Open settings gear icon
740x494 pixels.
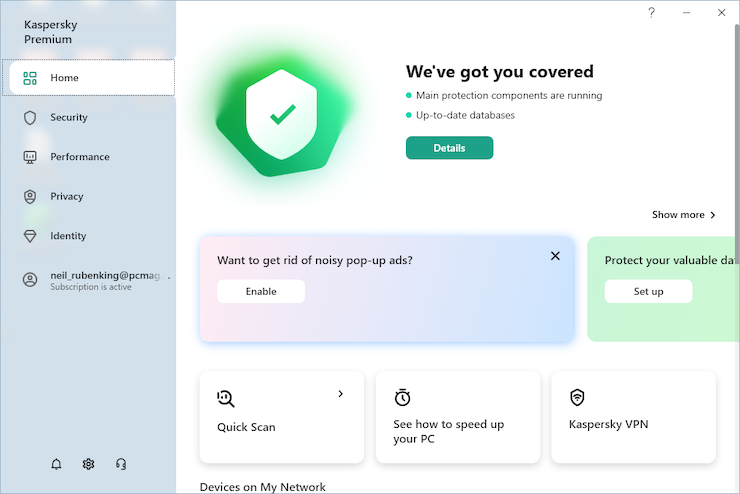tap(88, 464)
